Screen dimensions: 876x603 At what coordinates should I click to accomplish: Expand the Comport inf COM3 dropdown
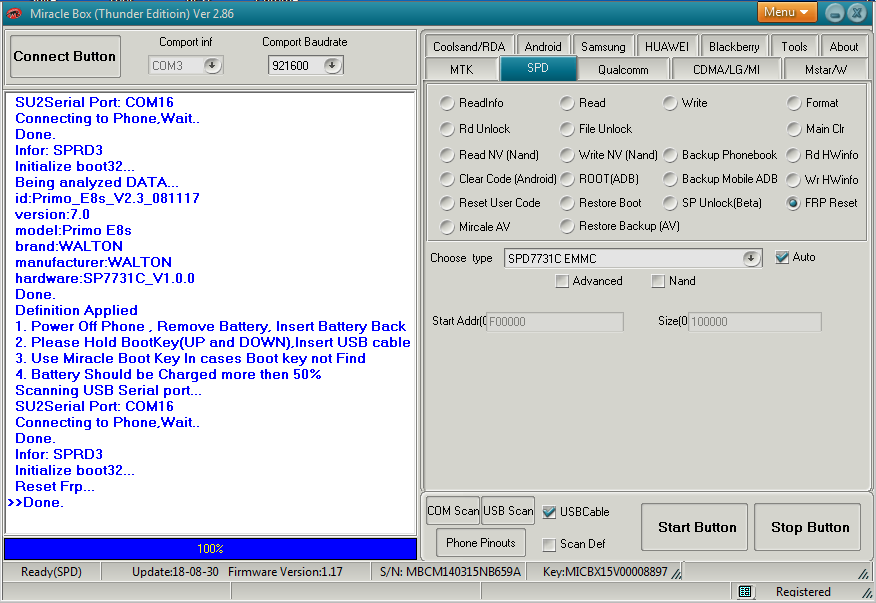(212, 65)
